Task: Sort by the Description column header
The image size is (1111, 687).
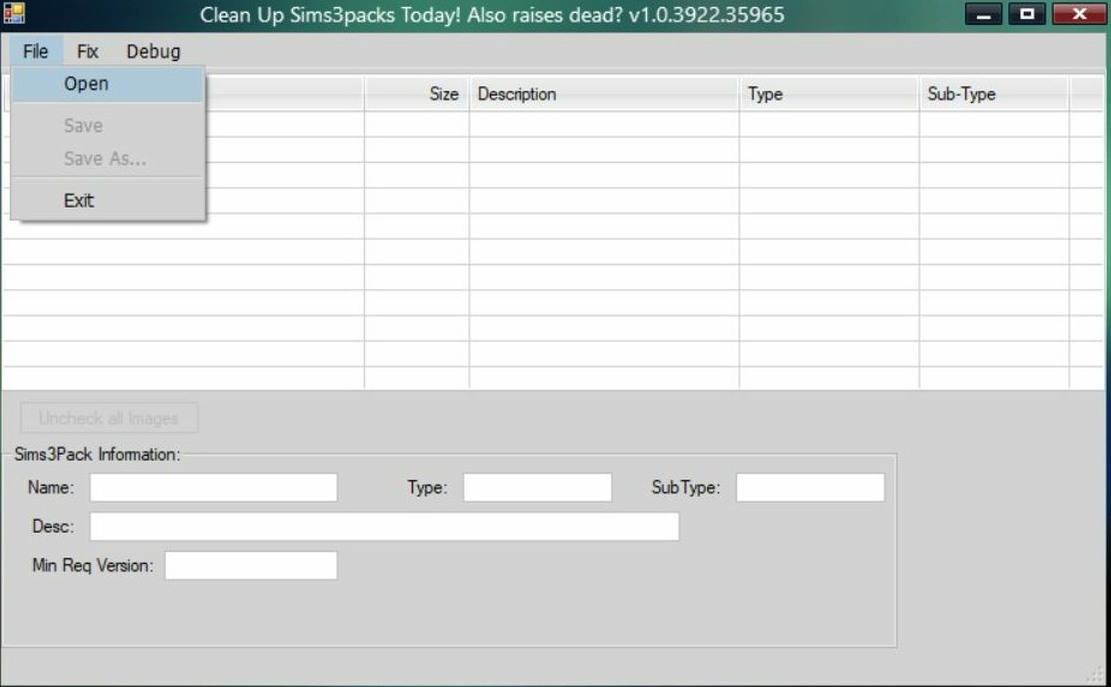Action: 604,93
